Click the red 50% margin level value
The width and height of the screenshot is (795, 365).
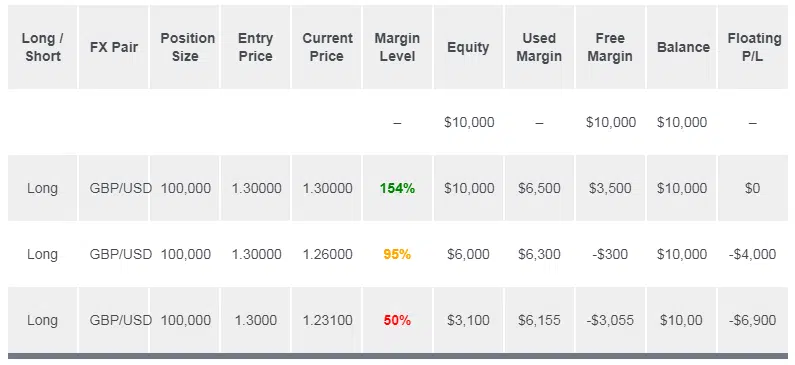pyautogui.click(x=398, y=320)
